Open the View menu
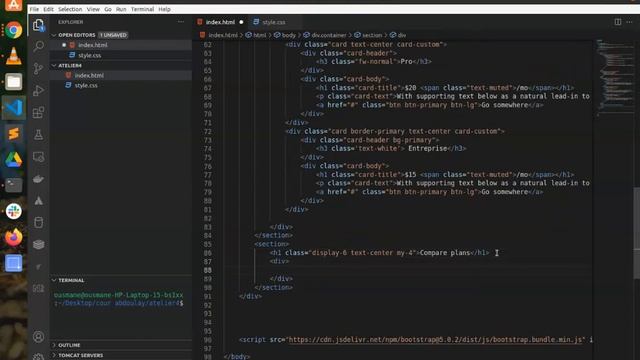This screenshot has width=640, height=360. coord(93,9)
